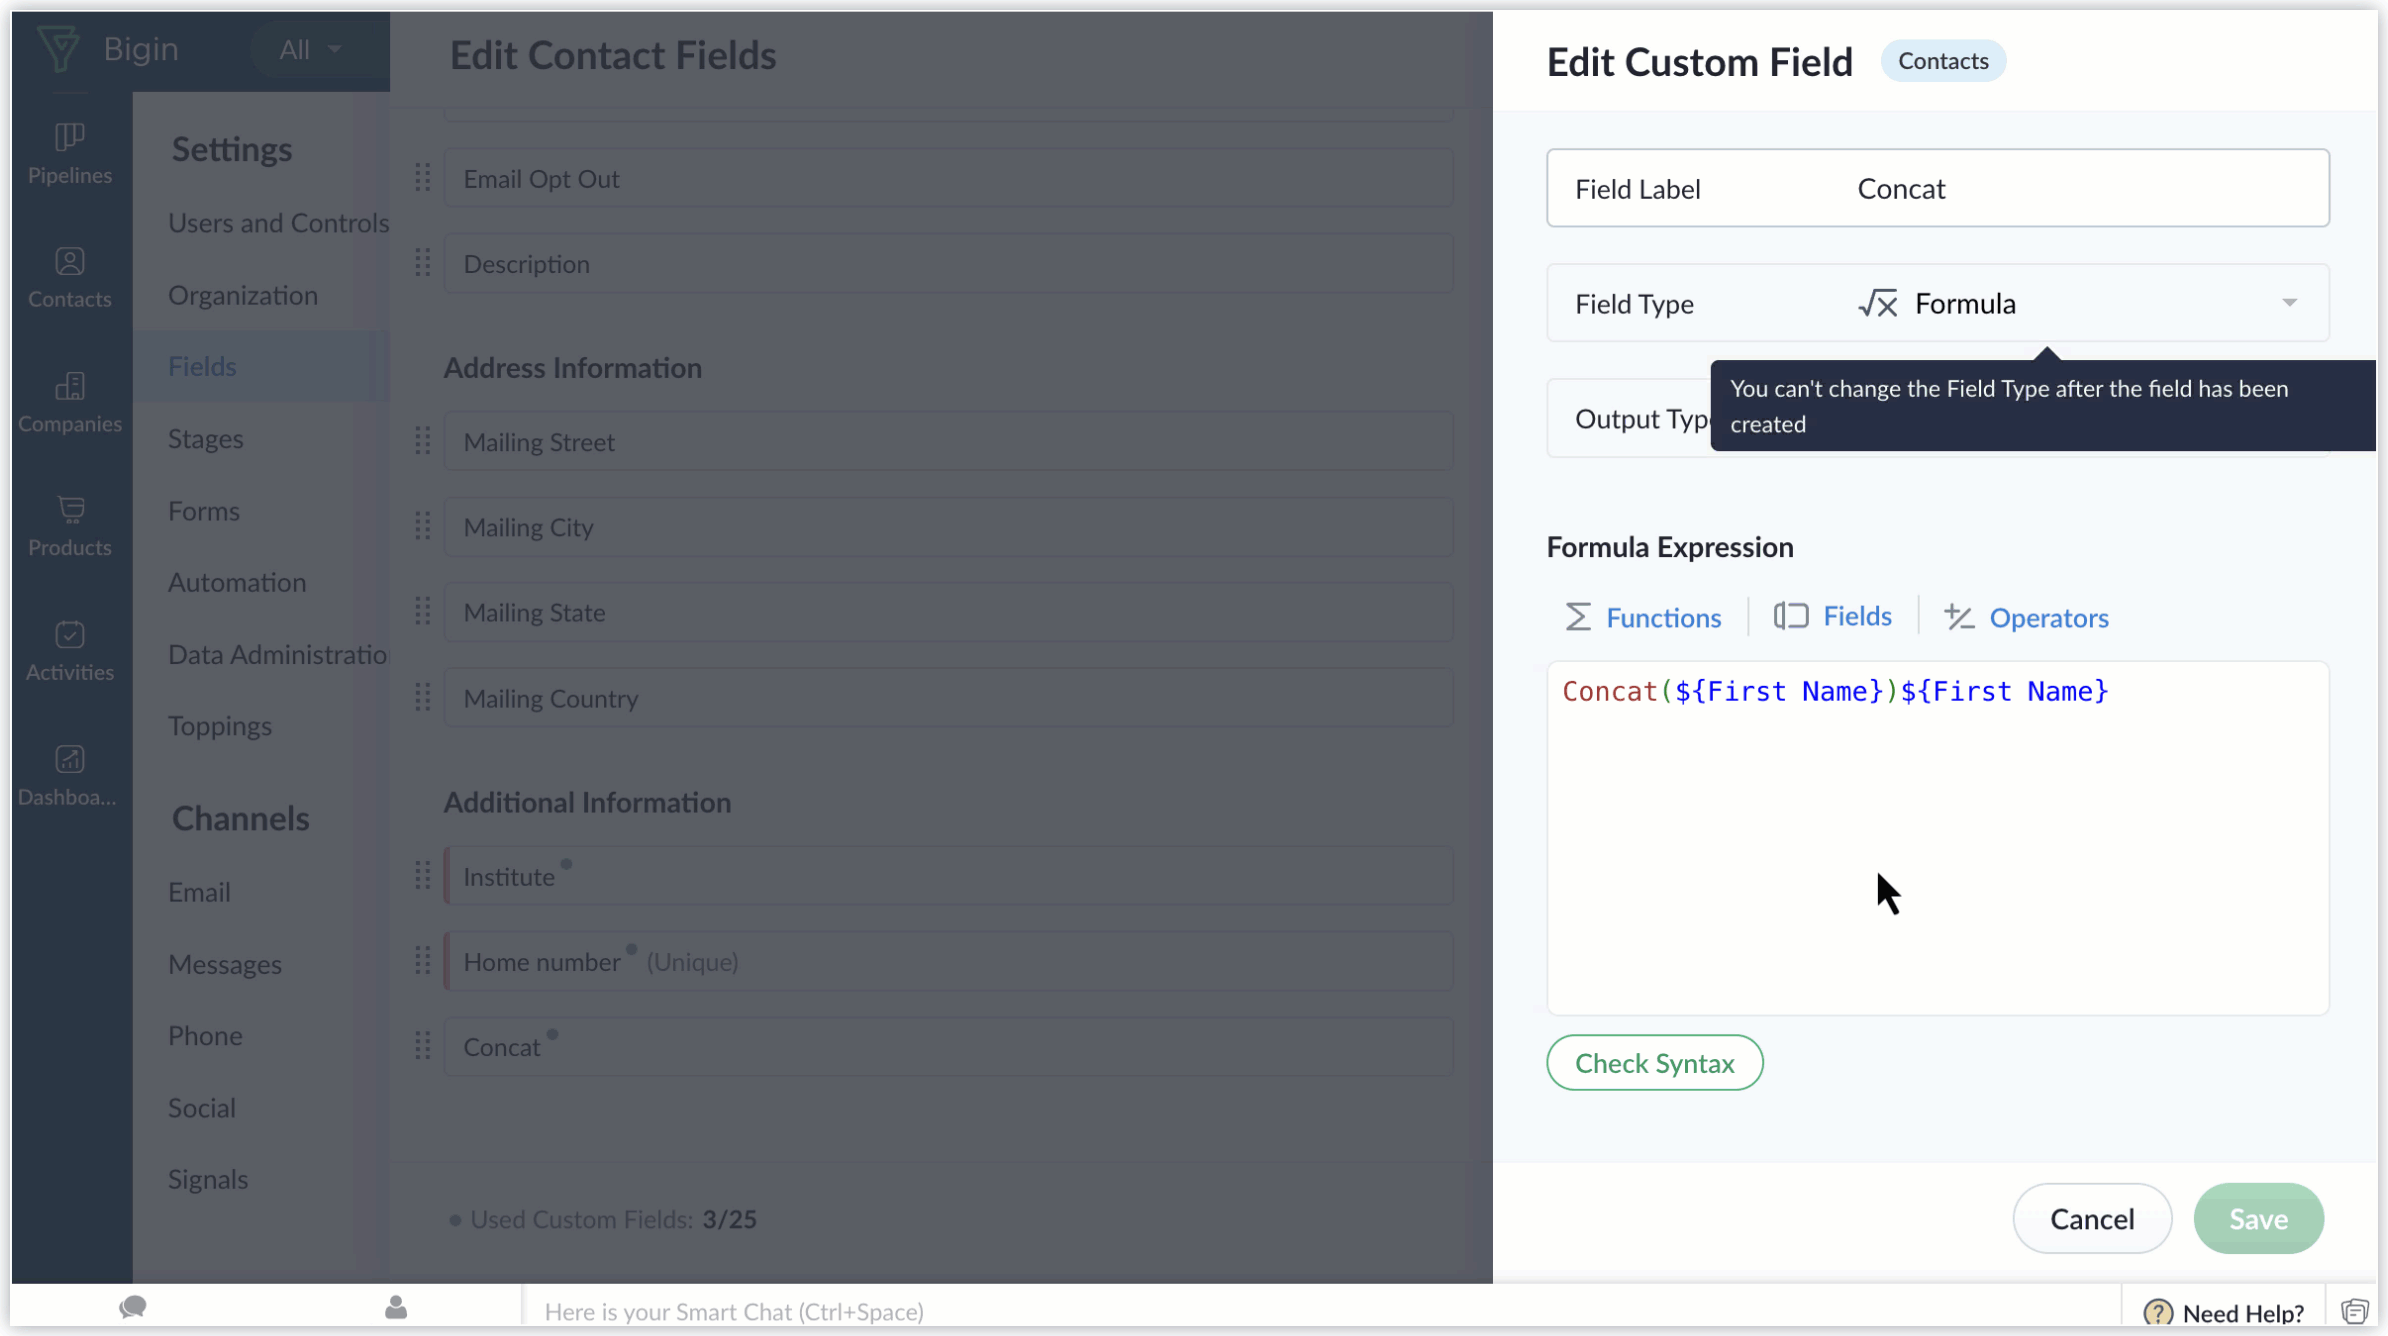This screenshot has width=2388, height=1336.
Task: Grab the drag handle beside Mailing Street
Action: pyautogui.click(x=423, y=441)
